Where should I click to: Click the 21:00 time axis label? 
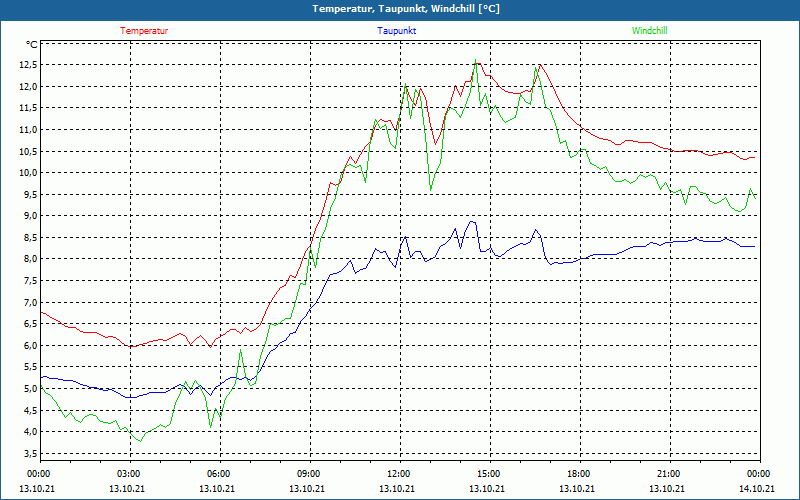coord(668,474)
